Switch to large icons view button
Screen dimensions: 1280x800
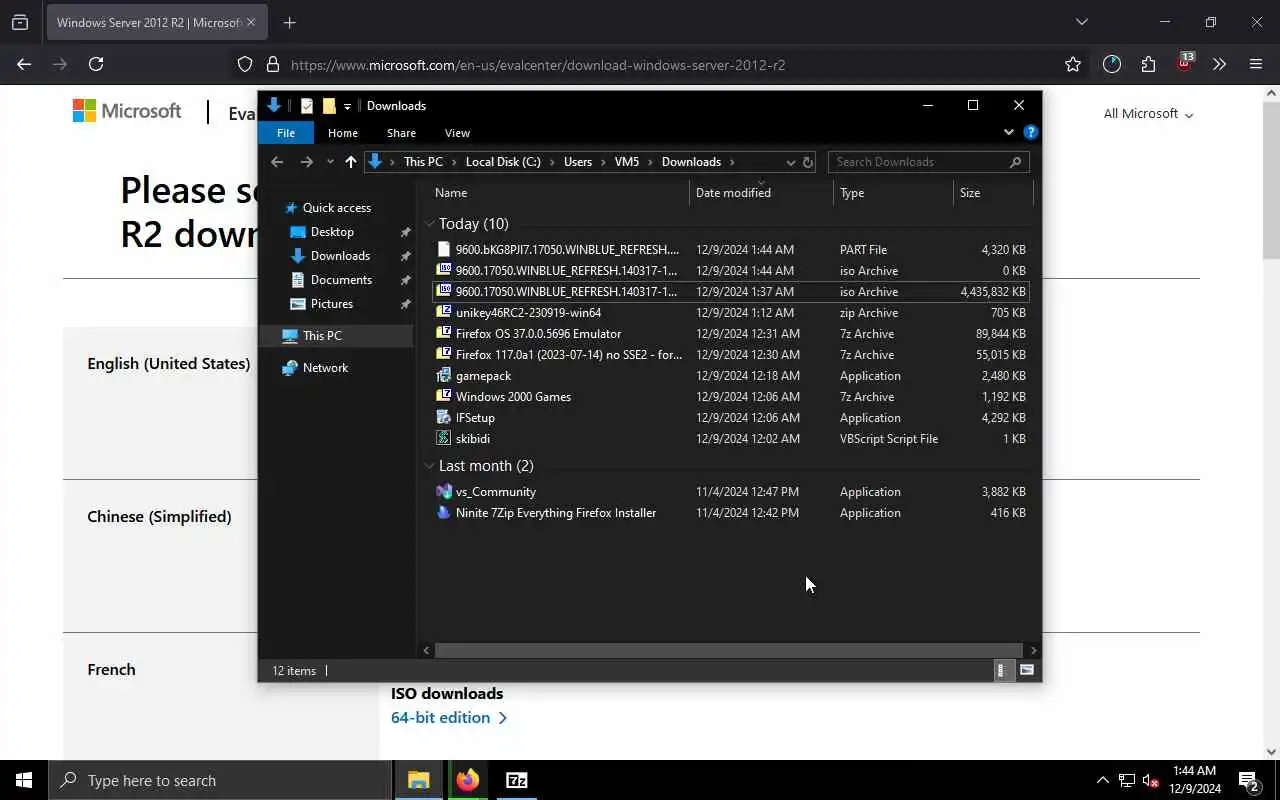tap(1026, 670)
